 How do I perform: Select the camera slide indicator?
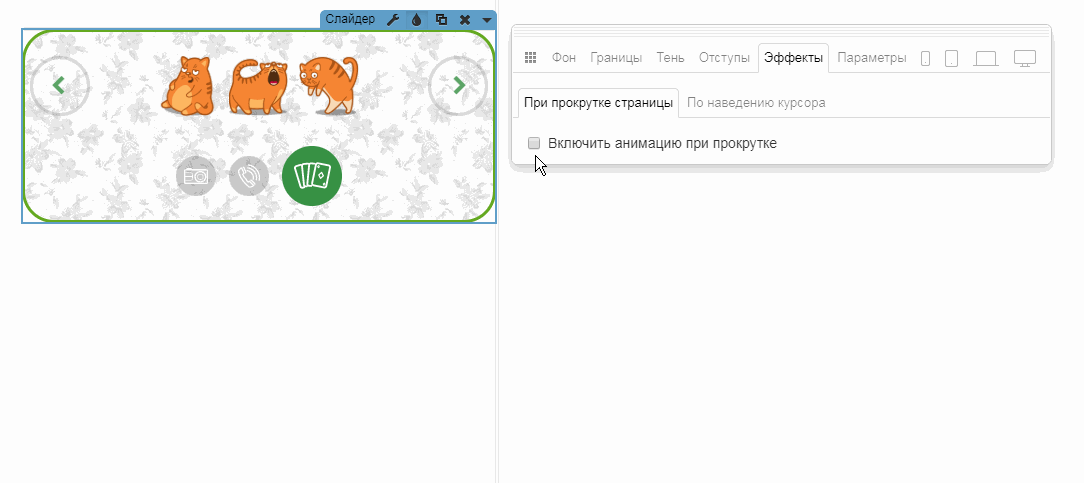[196, 176]
